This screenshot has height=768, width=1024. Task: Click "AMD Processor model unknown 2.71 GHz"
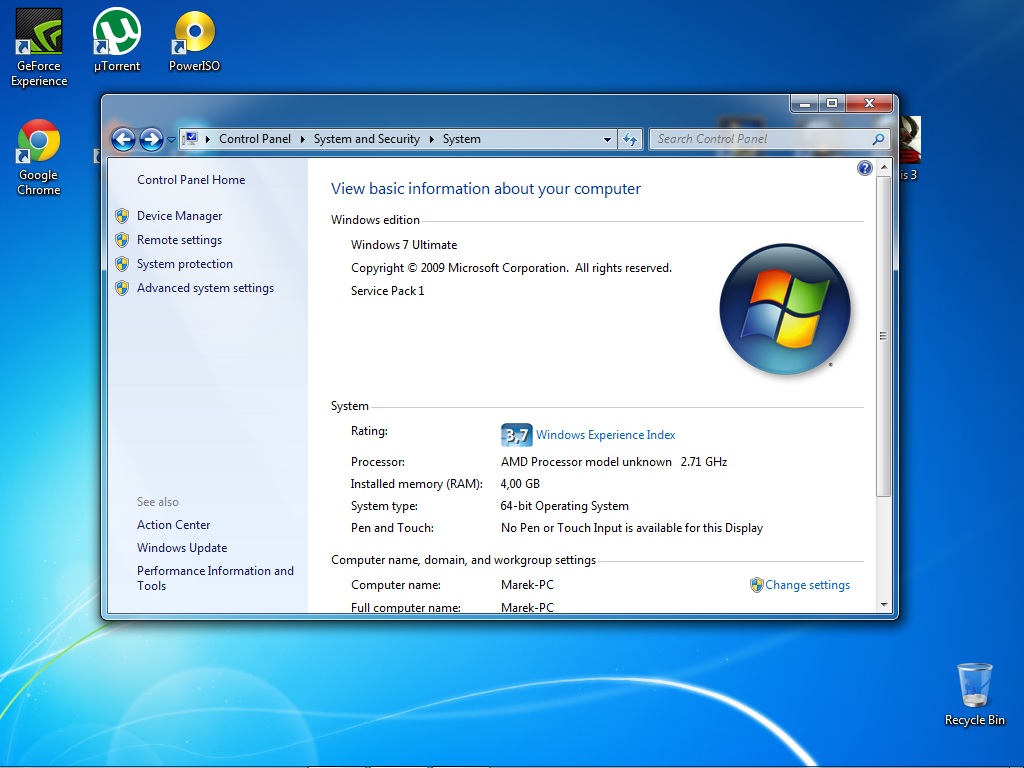pos(614,462)
